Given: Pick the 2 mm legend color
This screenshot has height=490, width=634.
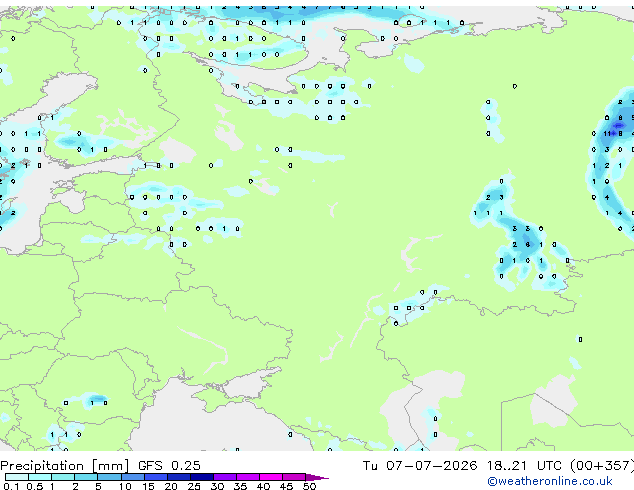Looking at the screenshot, I should point(86,477).
